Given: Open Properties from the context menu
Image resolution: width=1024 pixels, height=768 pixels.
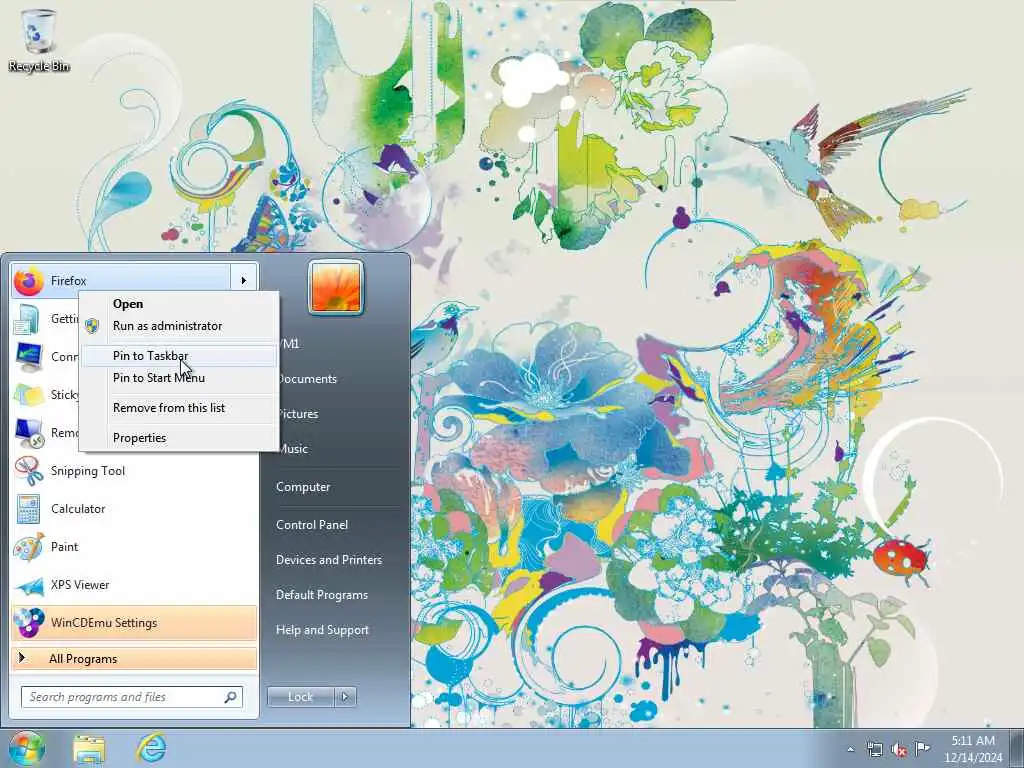Looking at the screenshot, I should [180, 438].
